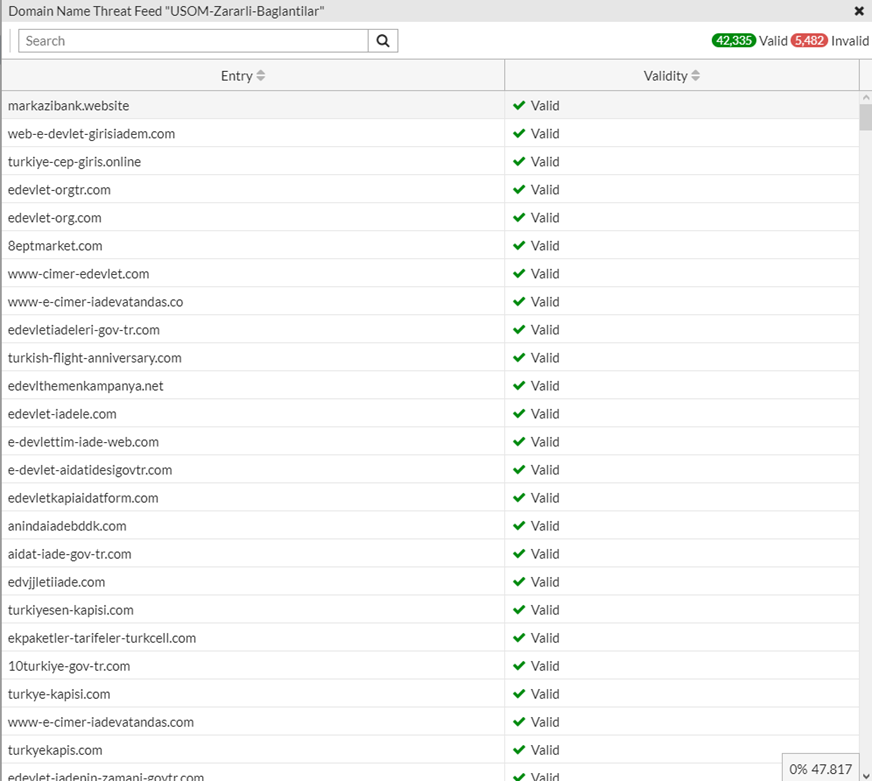Image resolution: width=872 pixels, height=781 pixels.
Task: Close the threat feed dialog
Action: tap(859, 11)
